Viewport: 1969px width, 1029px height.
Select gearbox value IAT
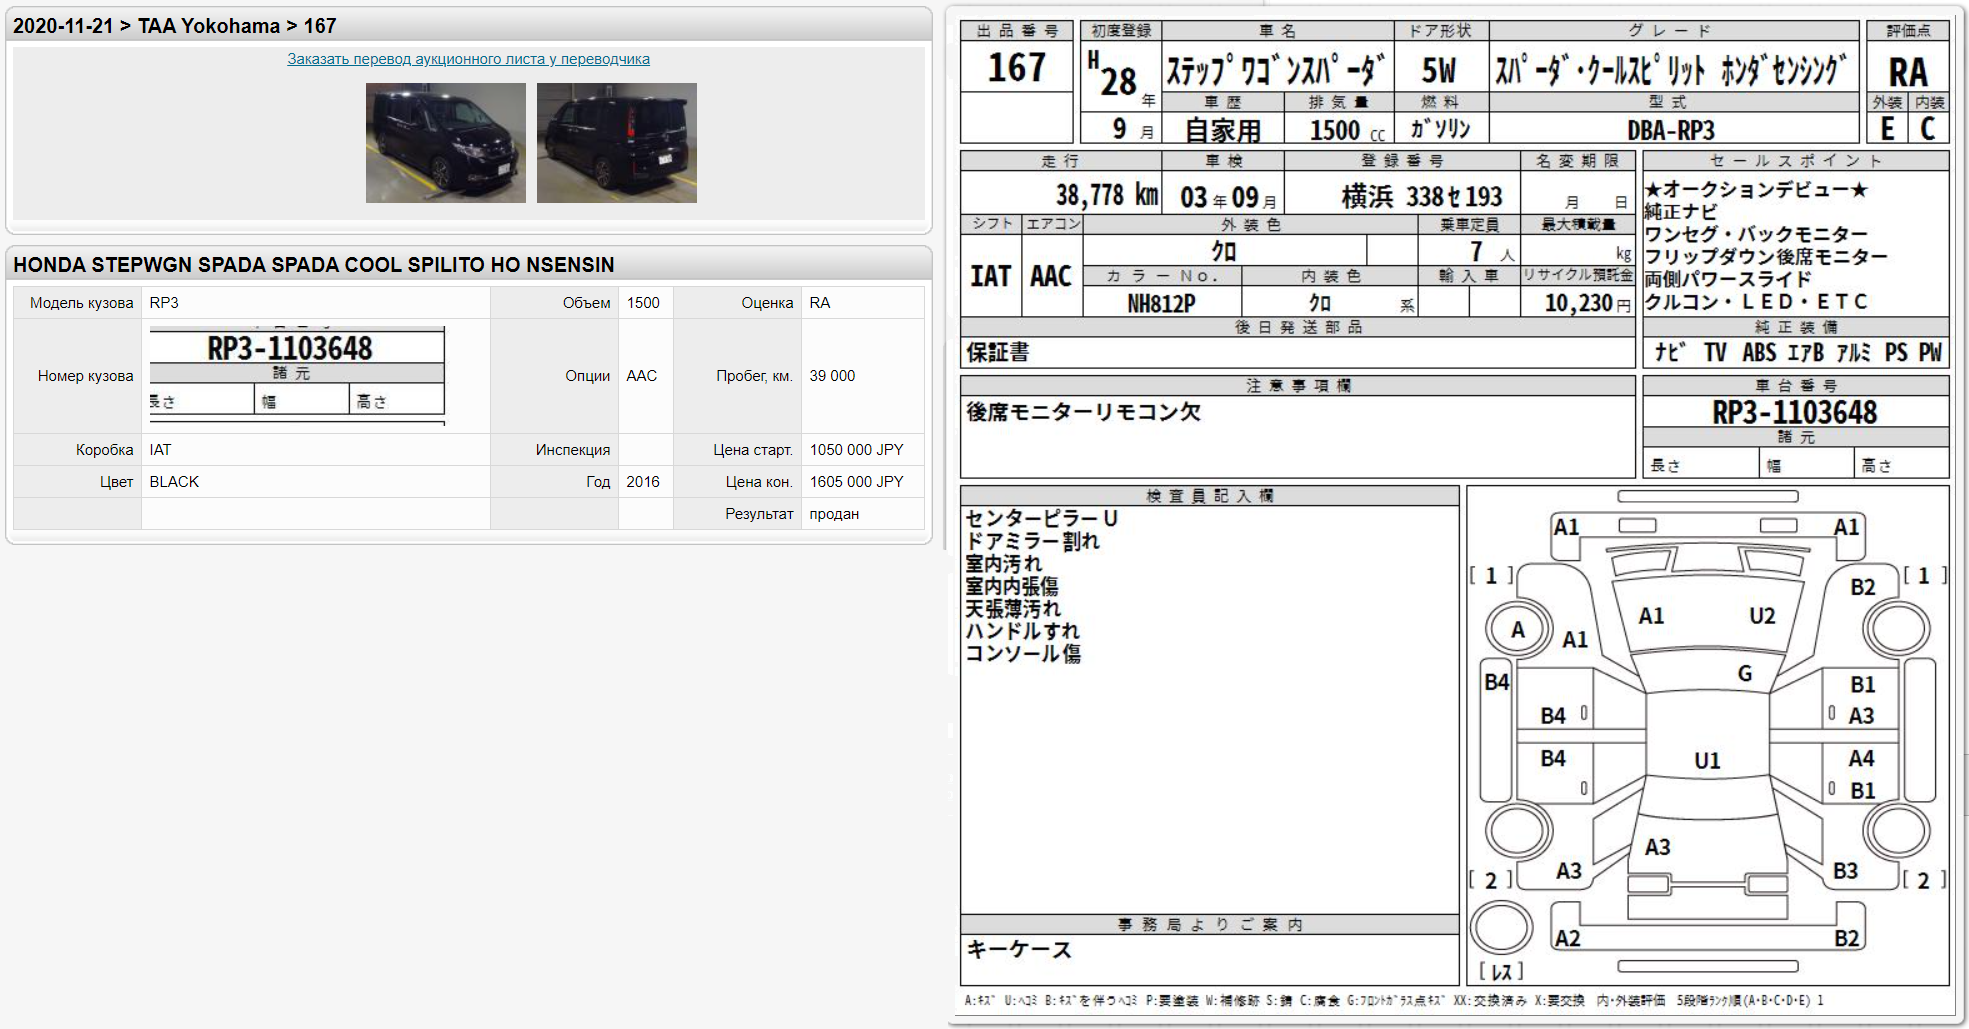[160, 450]
